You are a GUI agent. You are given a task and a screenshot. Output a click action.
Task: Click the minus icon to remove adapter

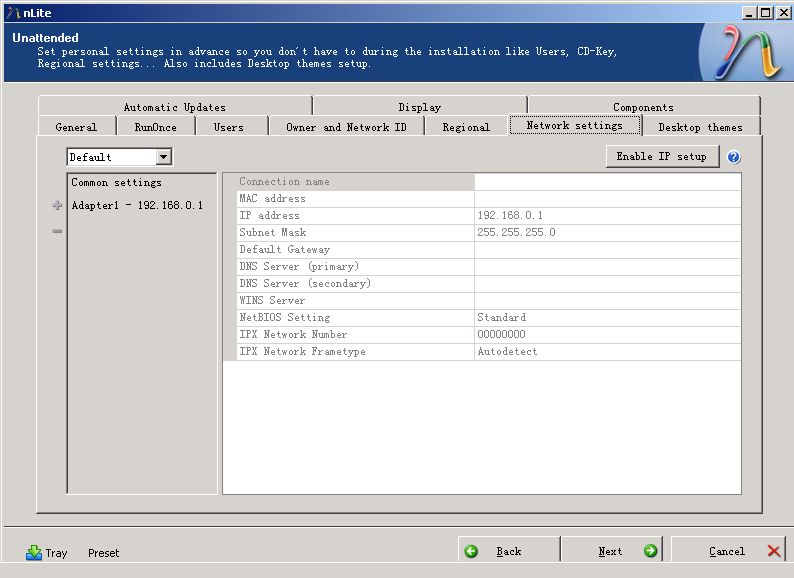(x=57, y=231)
